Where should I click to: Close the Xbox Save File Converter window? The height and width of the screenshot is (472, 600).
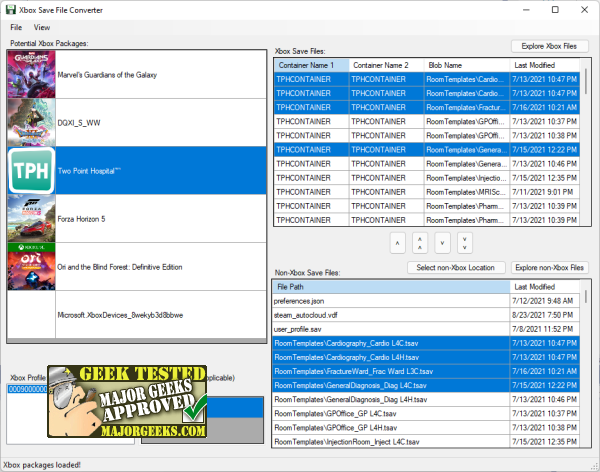584,10
